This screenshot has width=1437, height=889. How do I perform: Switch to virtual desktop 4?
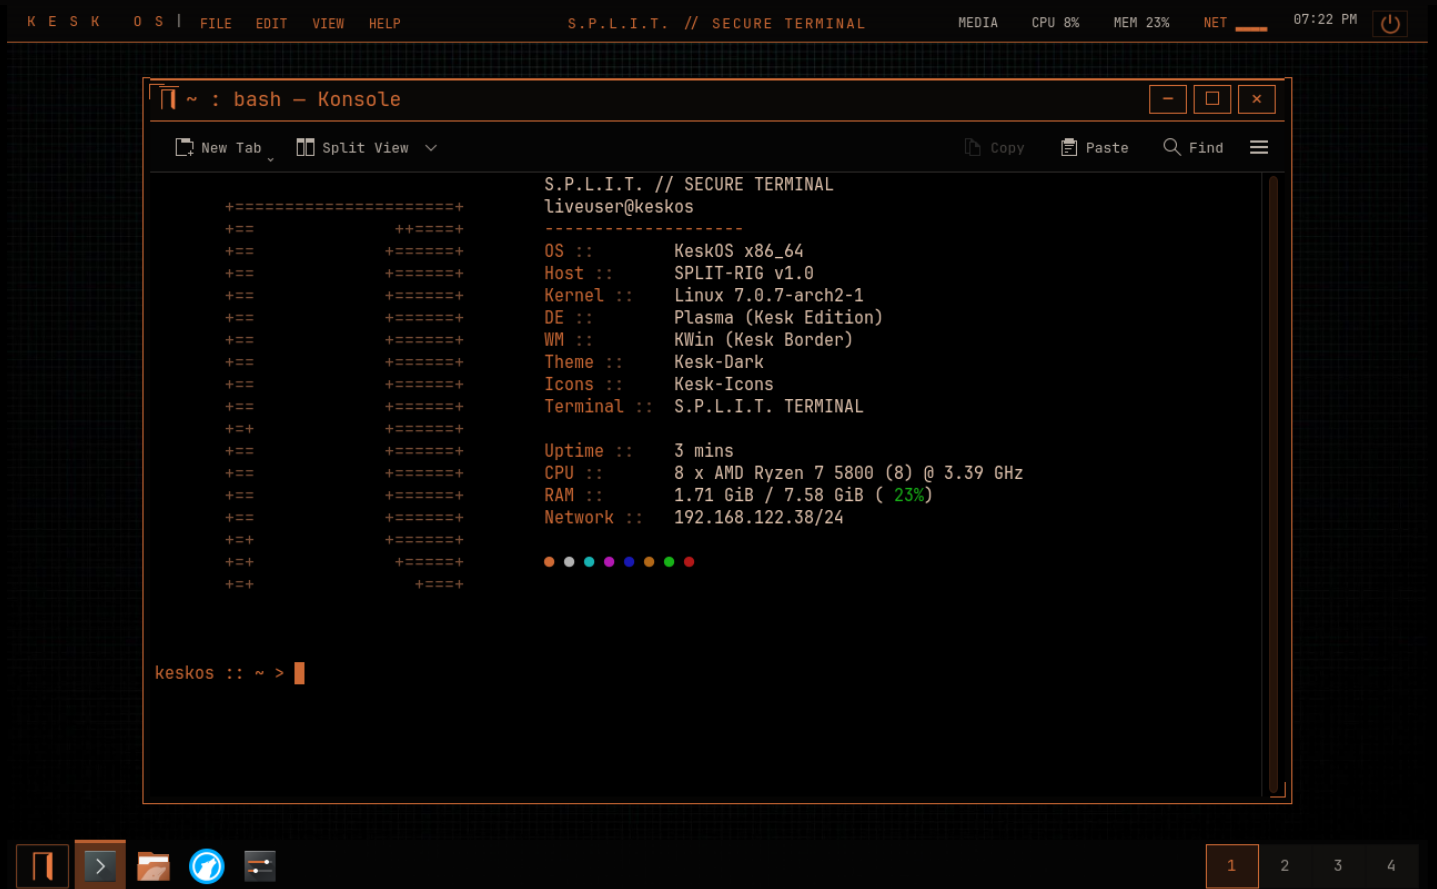[x=1391, y=866]
